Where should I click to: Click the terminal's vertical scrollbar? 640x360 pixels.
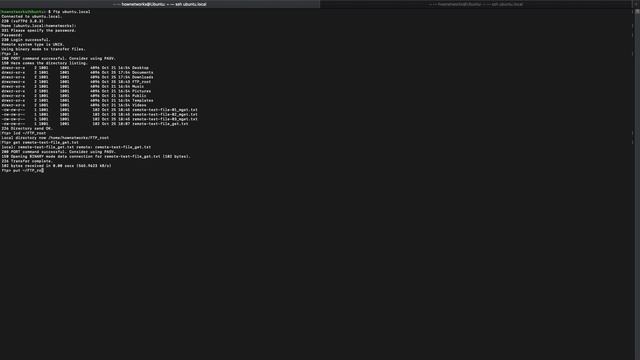tap(637, 184)
